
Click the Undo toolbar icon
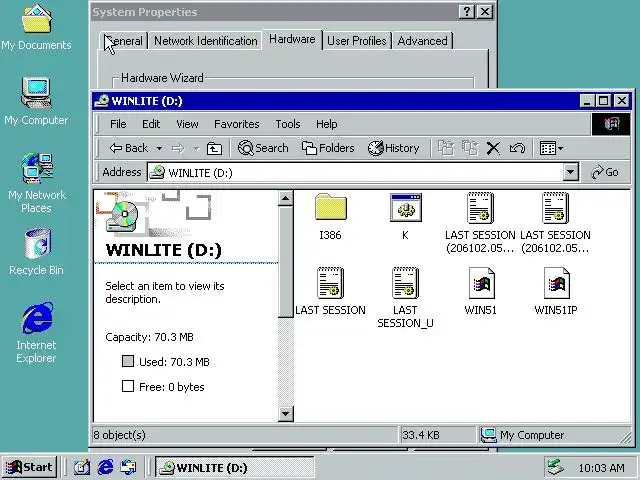[517, 148]
